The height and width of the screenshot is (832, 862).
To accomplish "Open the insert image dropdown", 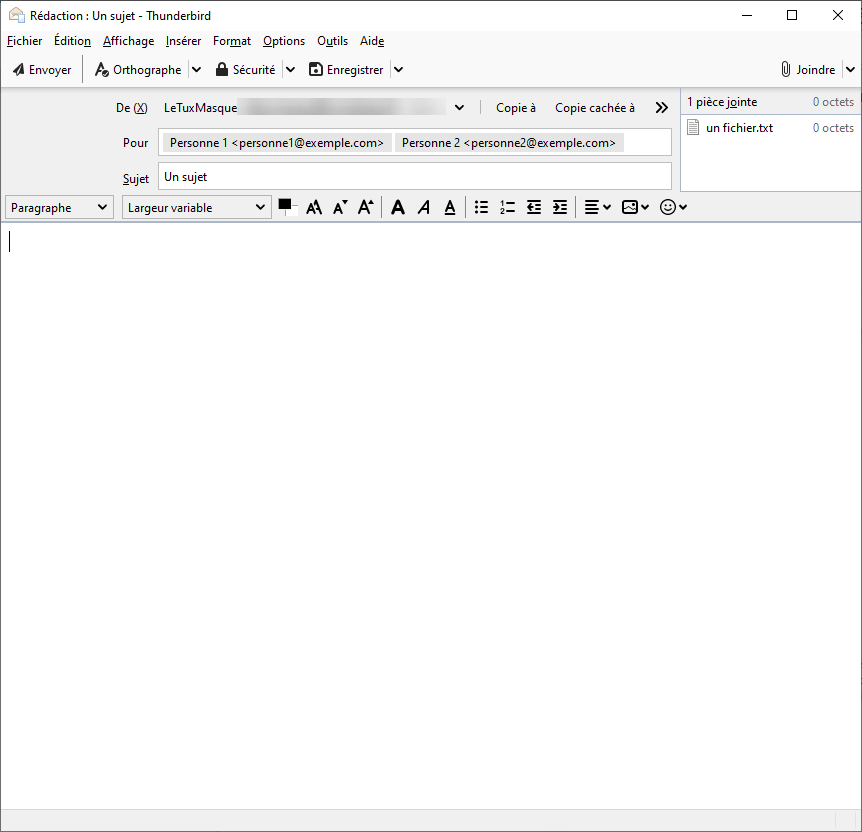I will 635,207.
